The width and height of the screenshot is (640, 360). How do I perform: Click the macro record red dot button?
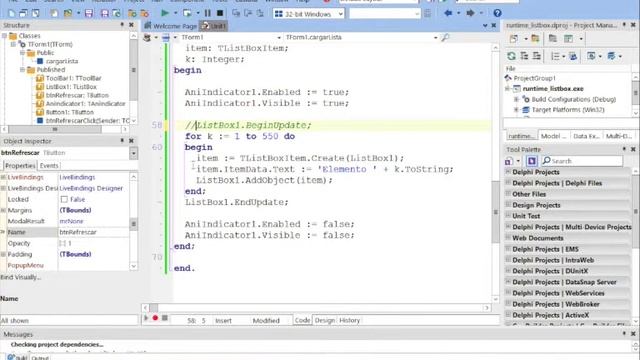point(155,318)
